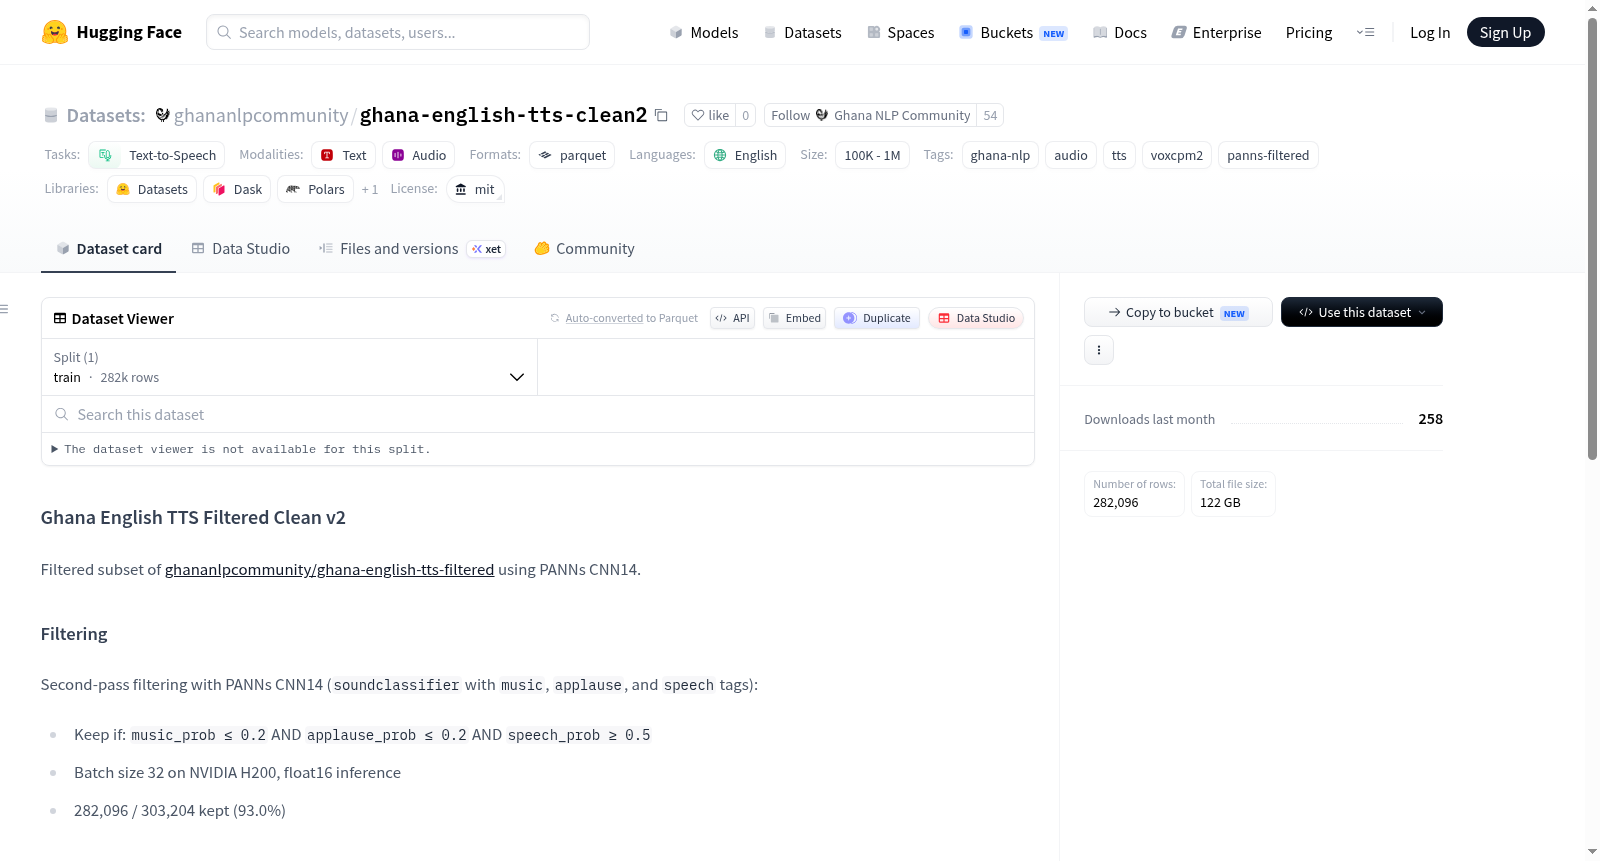Click into Search this dataset field
This screenshot has height=861, width=1600.
click(538, 414)
